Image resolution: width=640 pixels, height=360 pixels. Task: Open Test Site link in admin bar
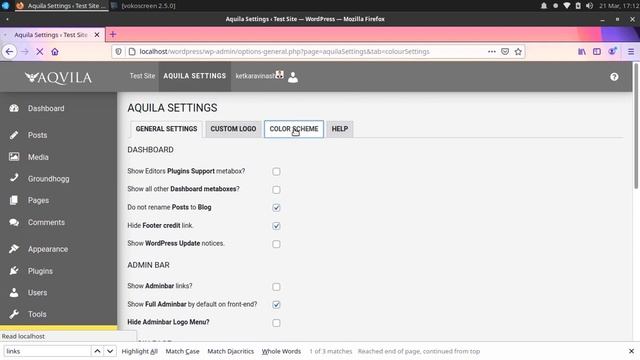(142, 76)
